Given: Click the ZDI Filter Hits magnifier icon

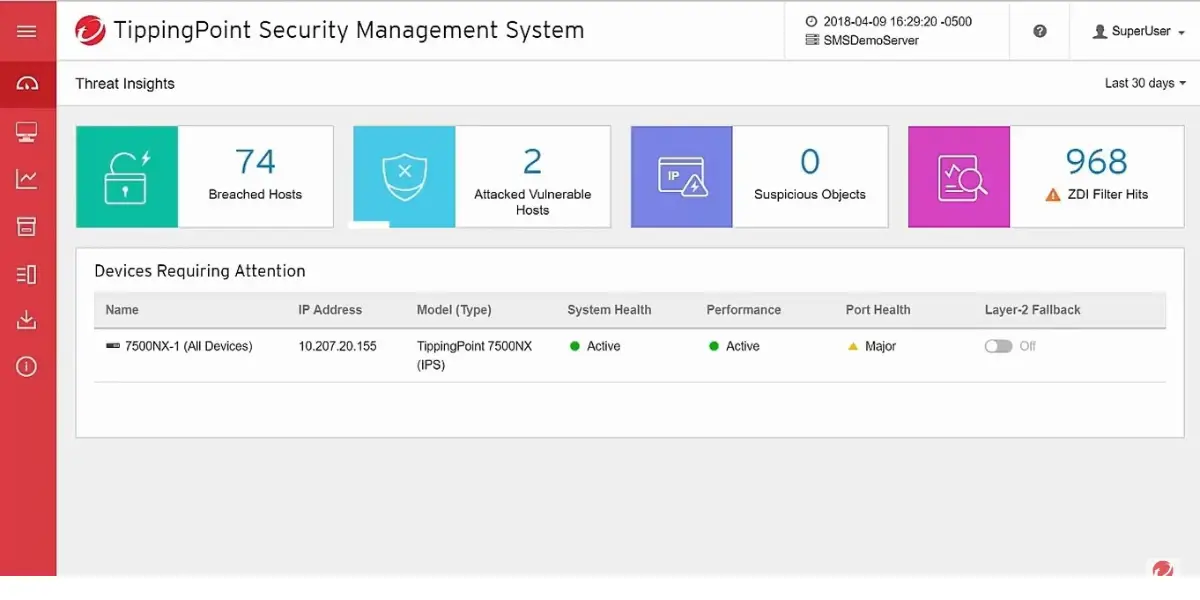Looking at the screenshot, I should click(x=960, y=176).
